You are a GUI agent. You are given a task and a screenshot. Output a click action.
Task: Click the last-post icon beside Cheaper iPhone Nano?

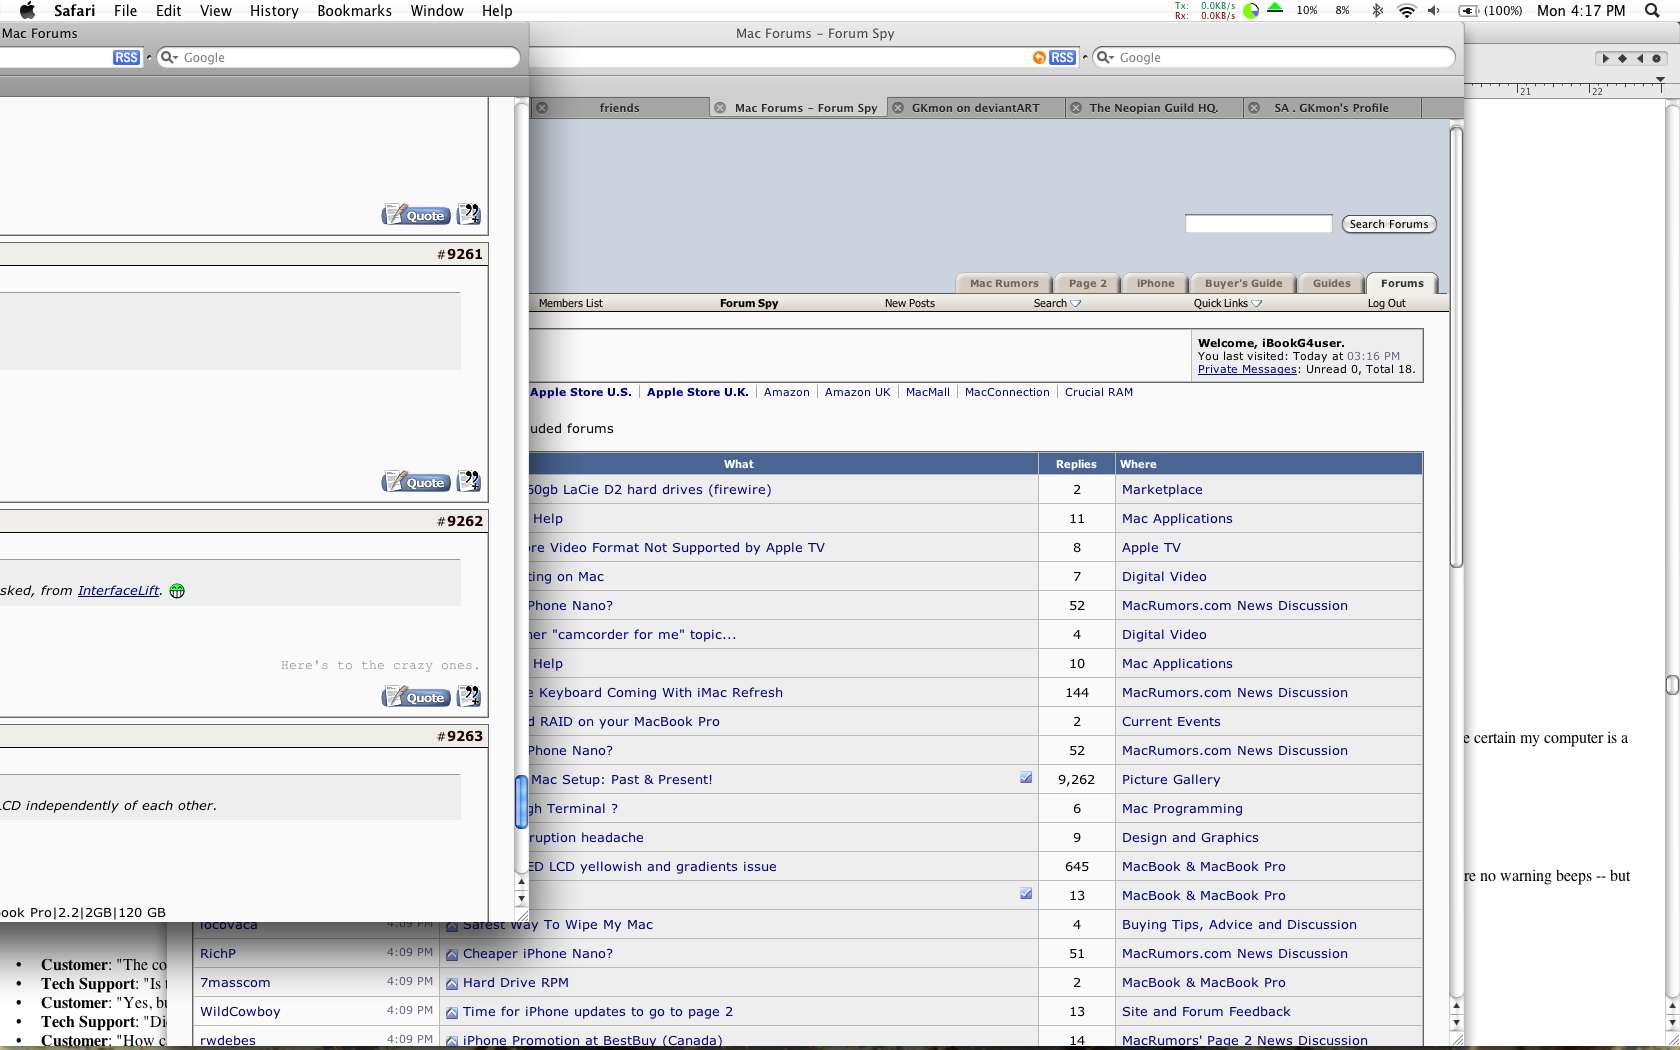tap(452, 954)
